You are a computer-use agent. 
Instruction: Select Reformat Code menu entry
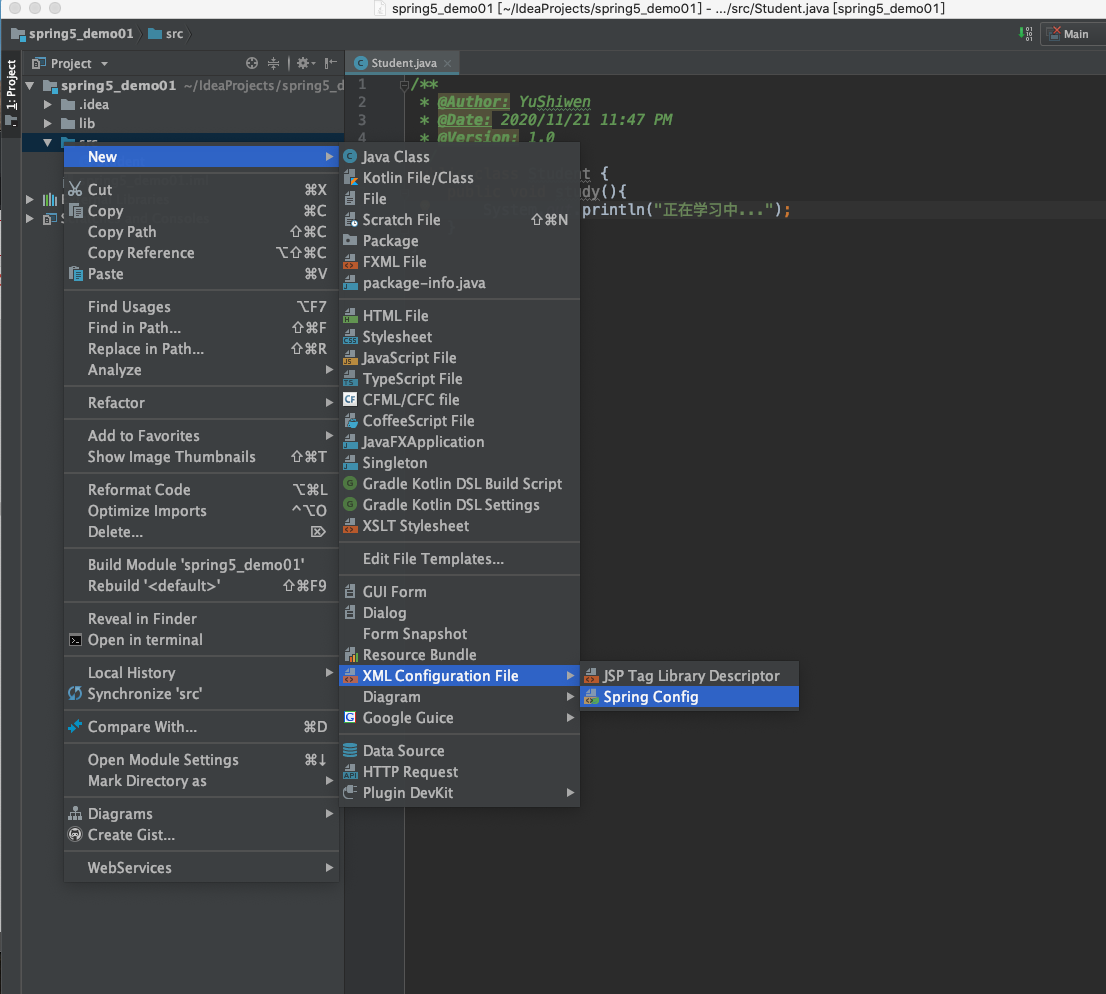tap(201, 490)
